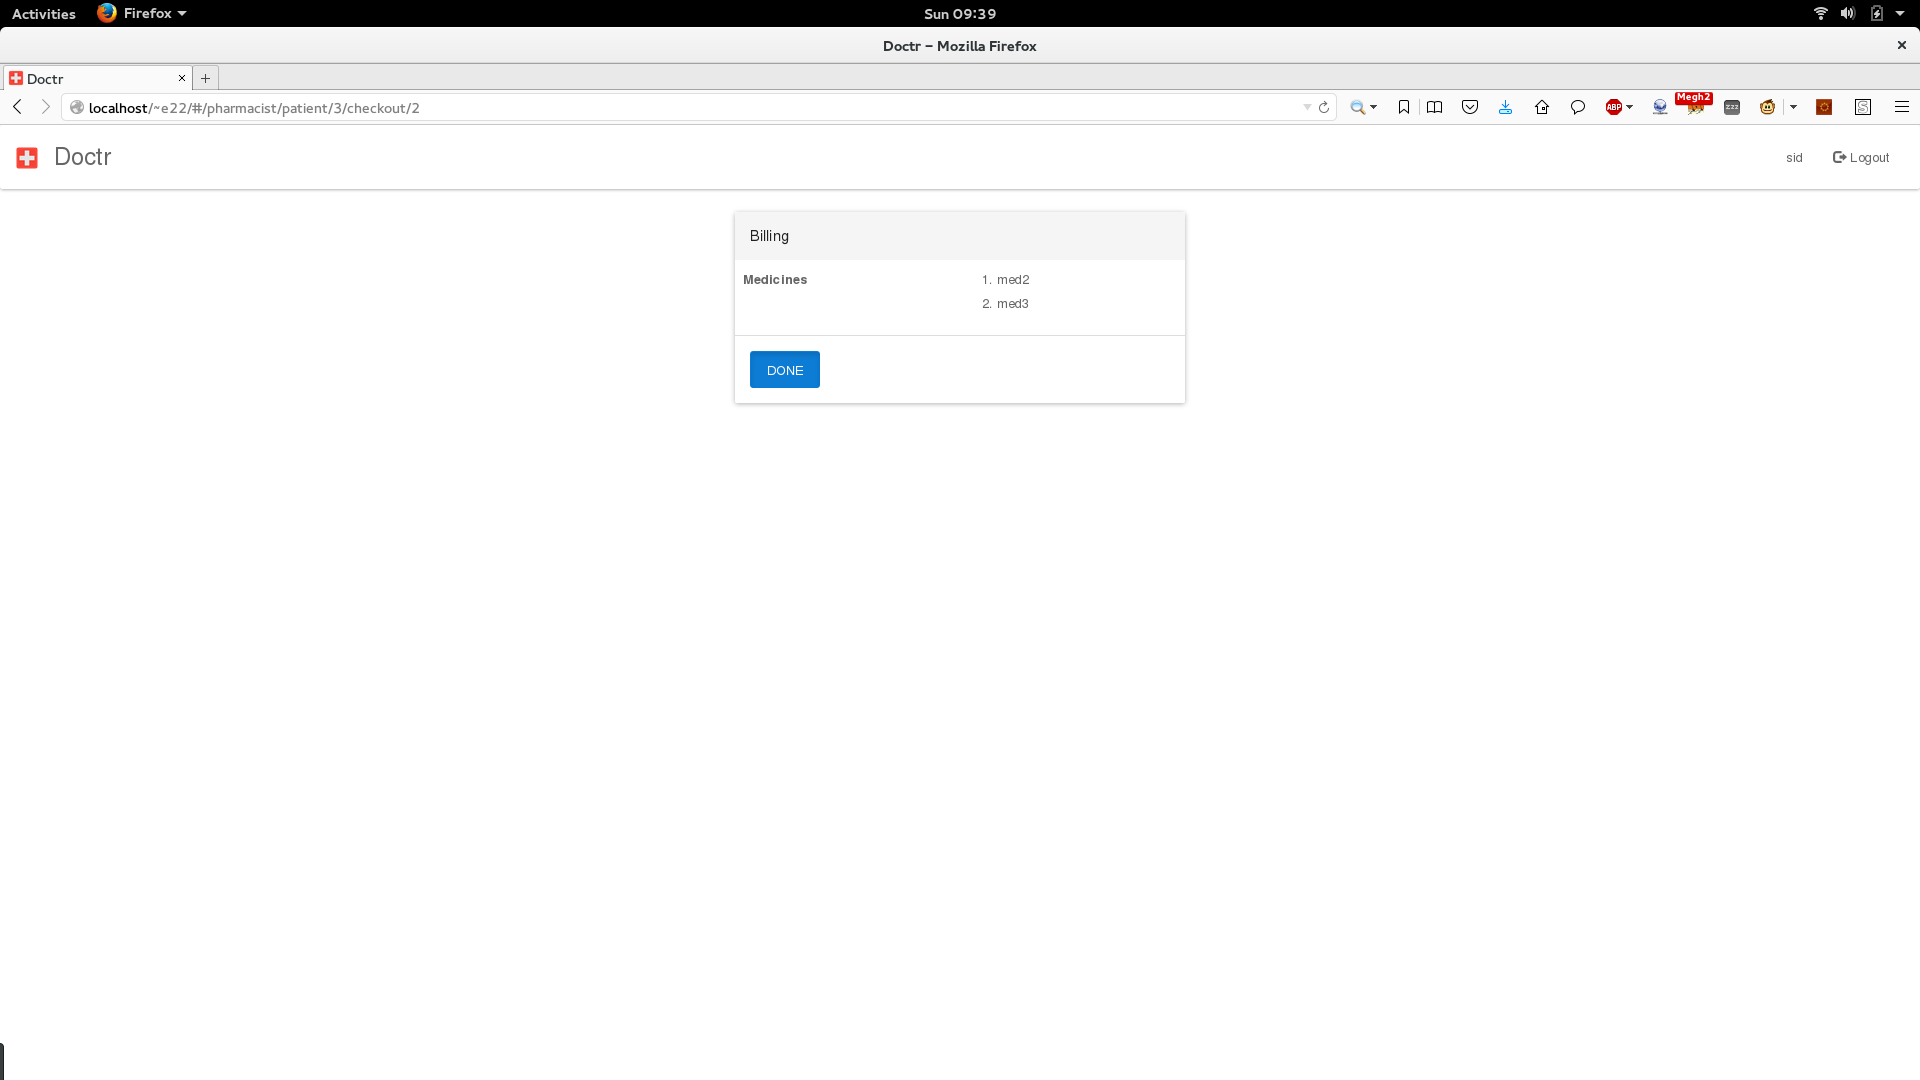Open a new tab with plus button
The height and width of the screenshot is (1080, 1920).
point(205,78)
